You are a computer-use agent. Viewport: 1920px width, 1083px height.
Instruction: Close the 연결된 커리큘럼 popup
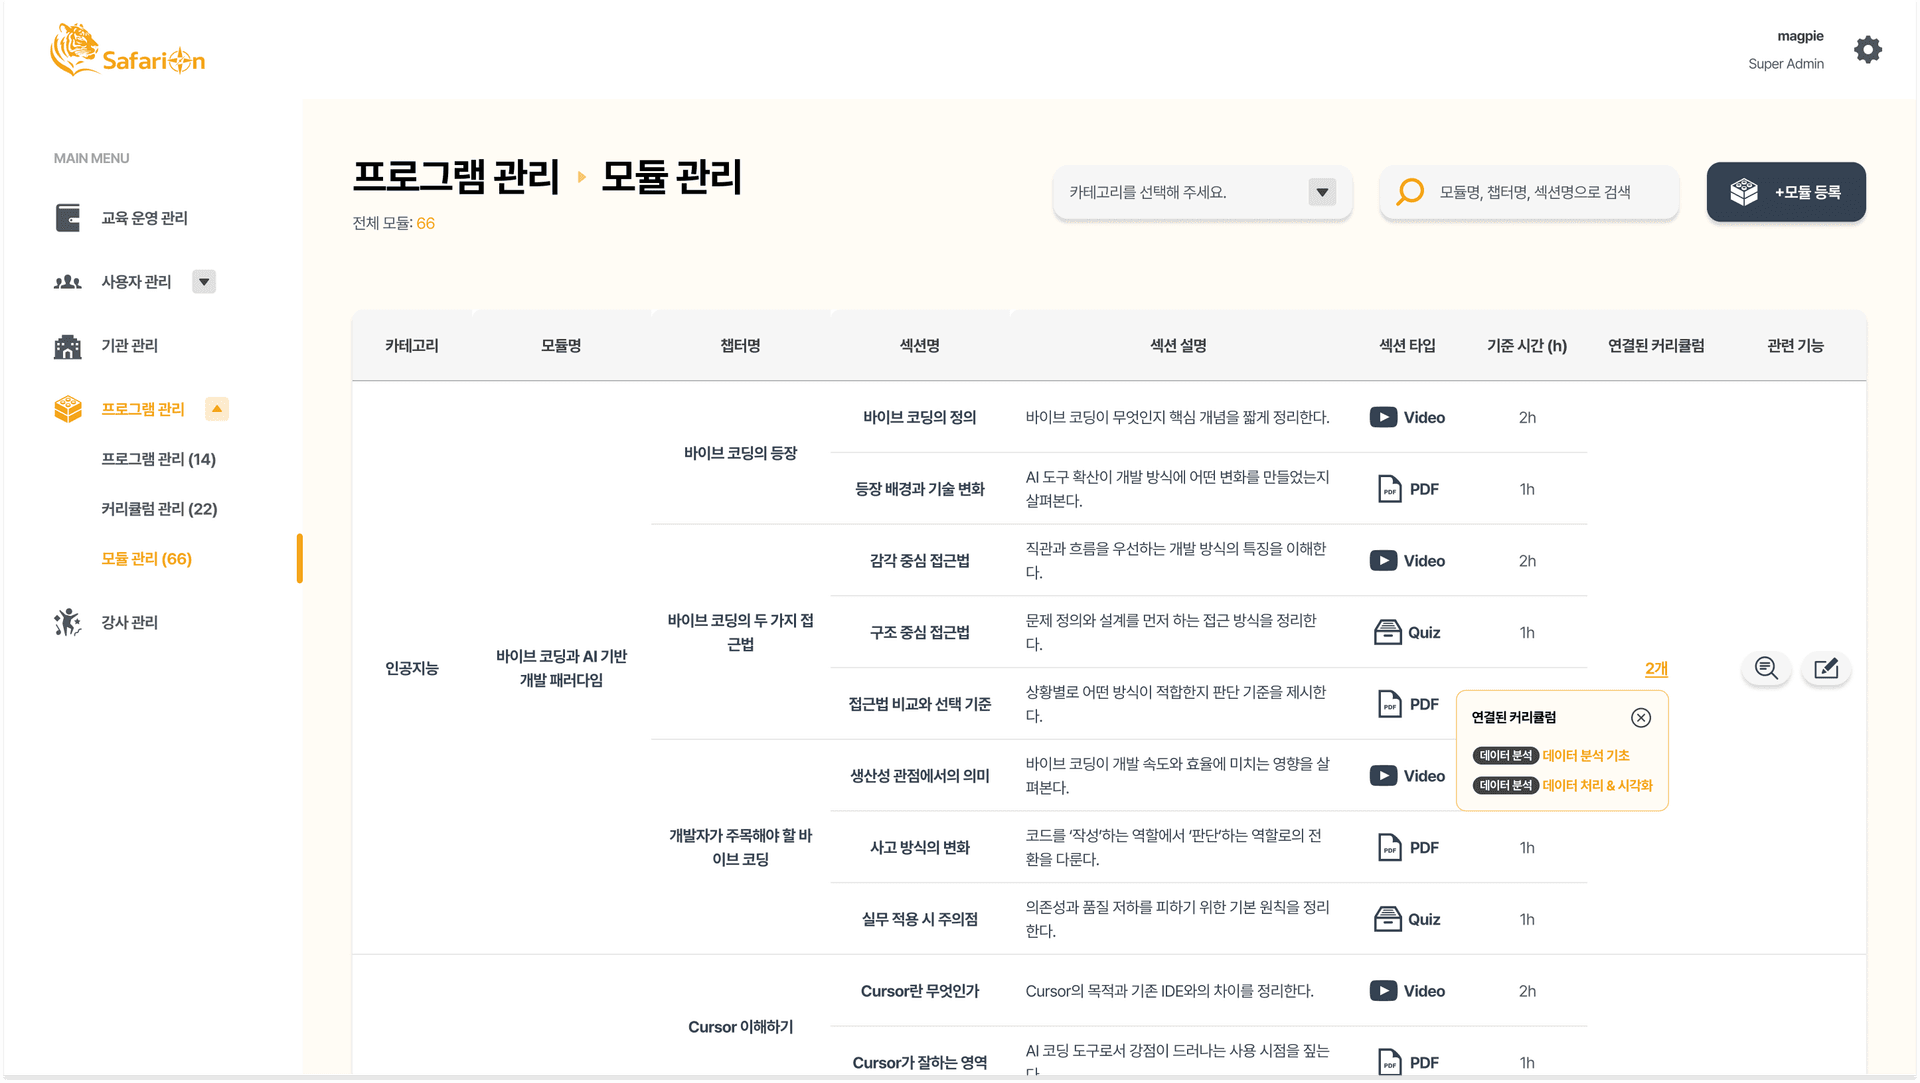[1641, 717]
